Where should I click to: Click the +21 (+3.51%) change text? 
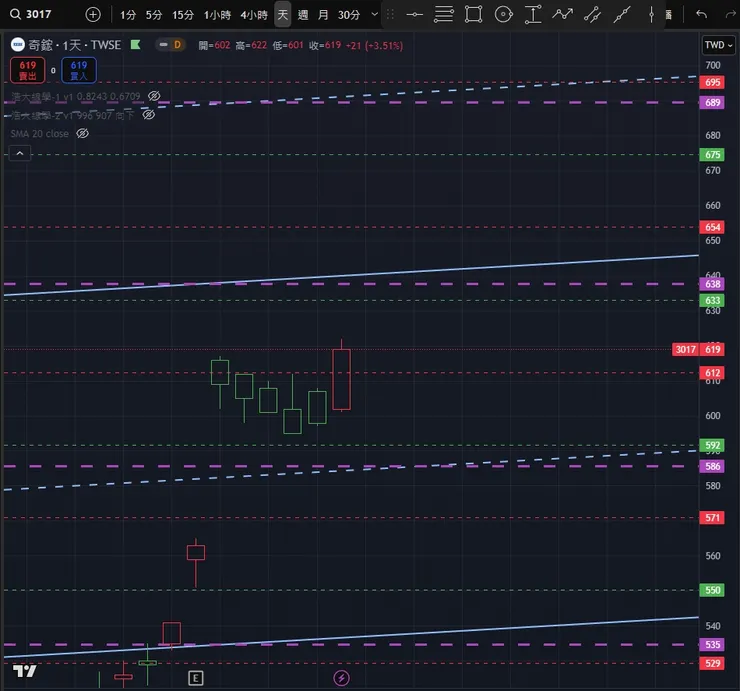point(374,45)
